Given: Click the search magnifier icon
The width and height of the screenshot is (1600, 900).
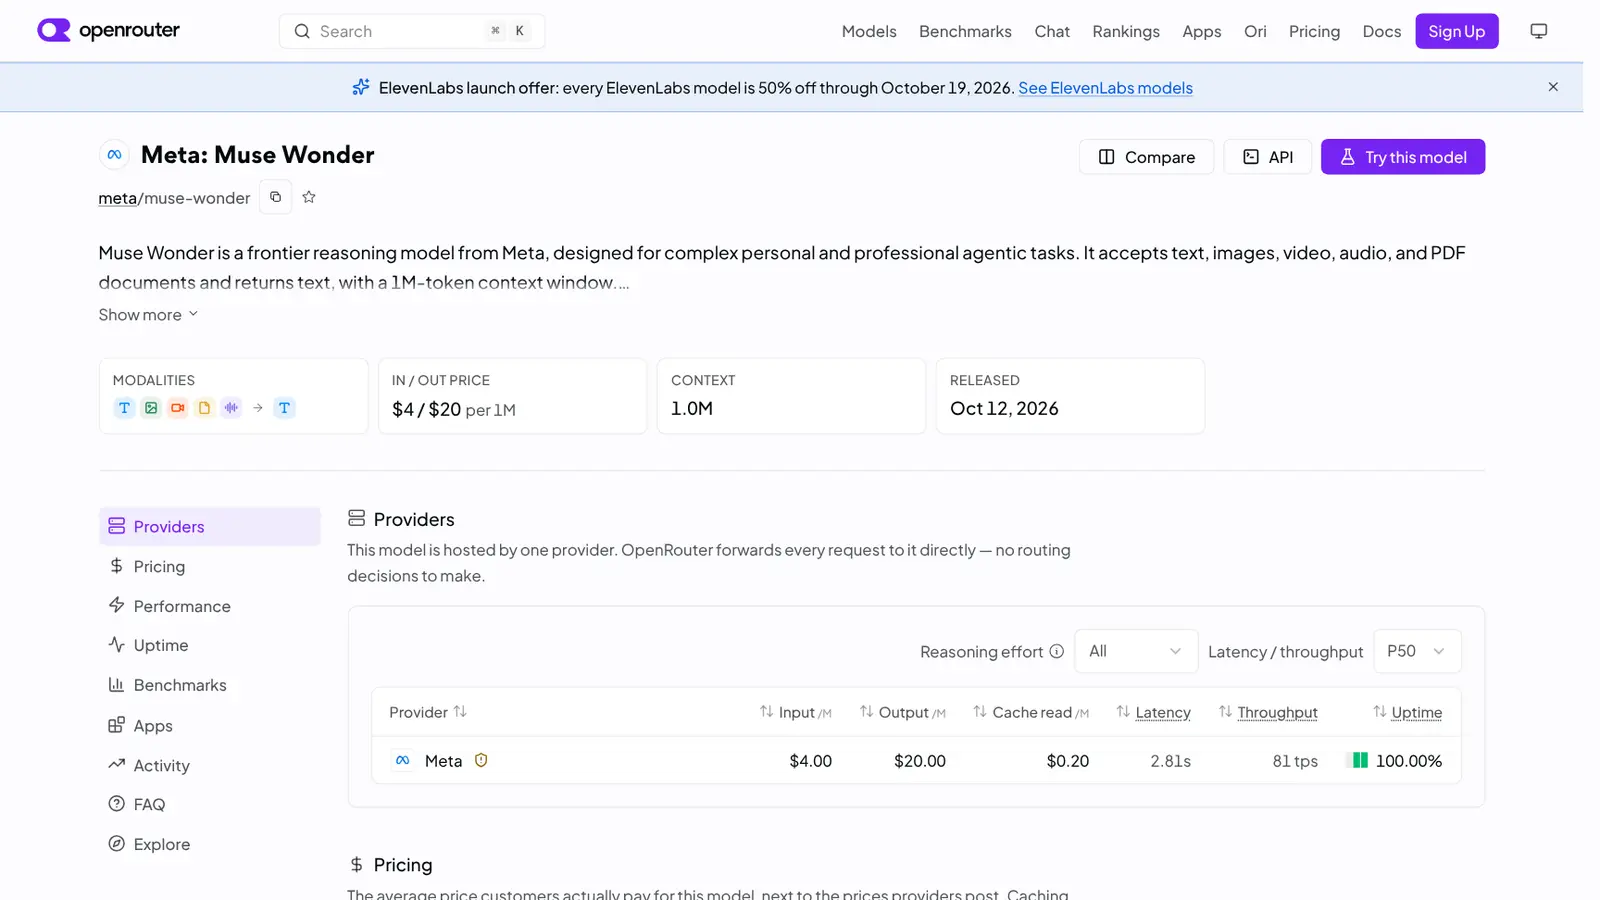Looking at the screenshot, I should point(302,31).
